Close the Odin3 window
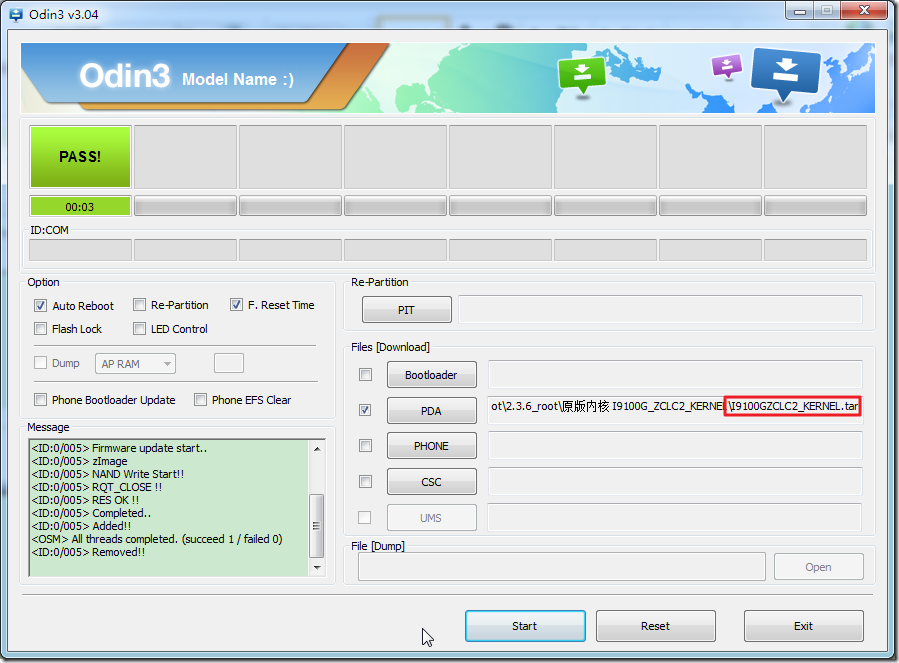 pyautogui.click(x=865, y=10)
